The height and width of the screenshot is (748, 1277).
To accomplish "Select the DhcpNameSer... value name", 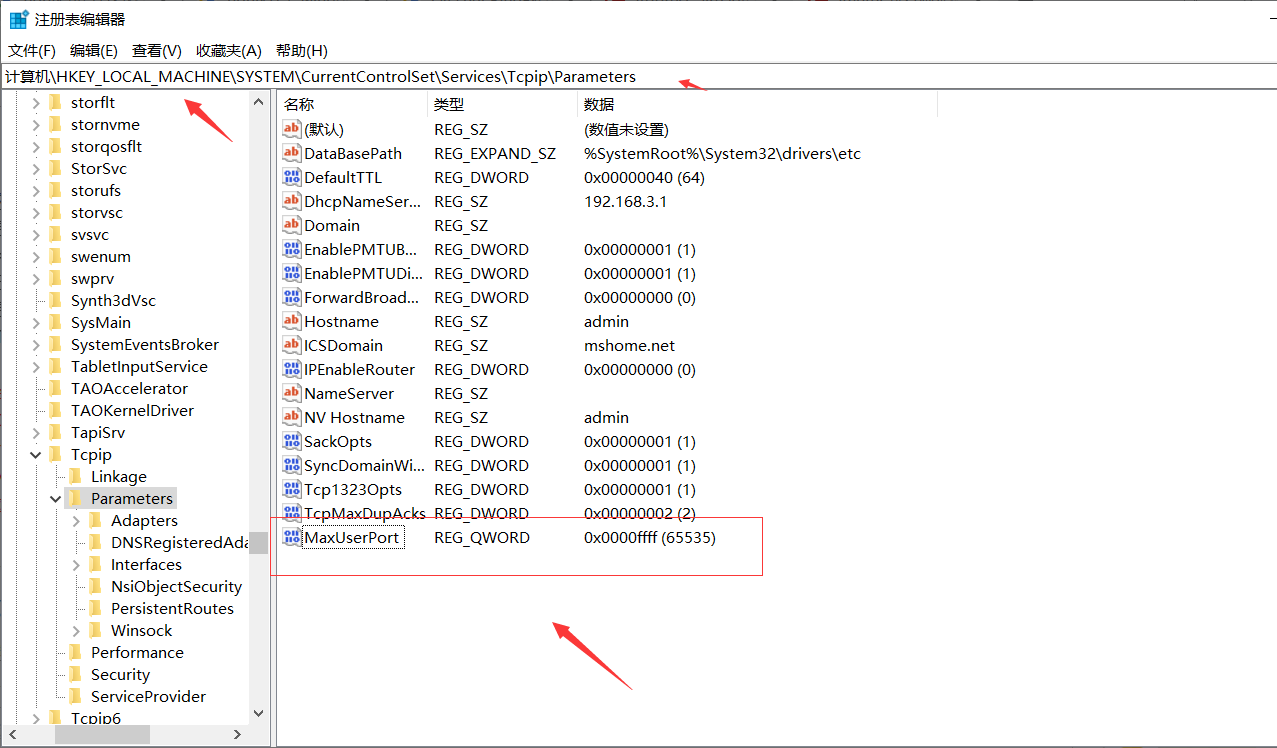I will pyautogui.click(x=363, y=201).
